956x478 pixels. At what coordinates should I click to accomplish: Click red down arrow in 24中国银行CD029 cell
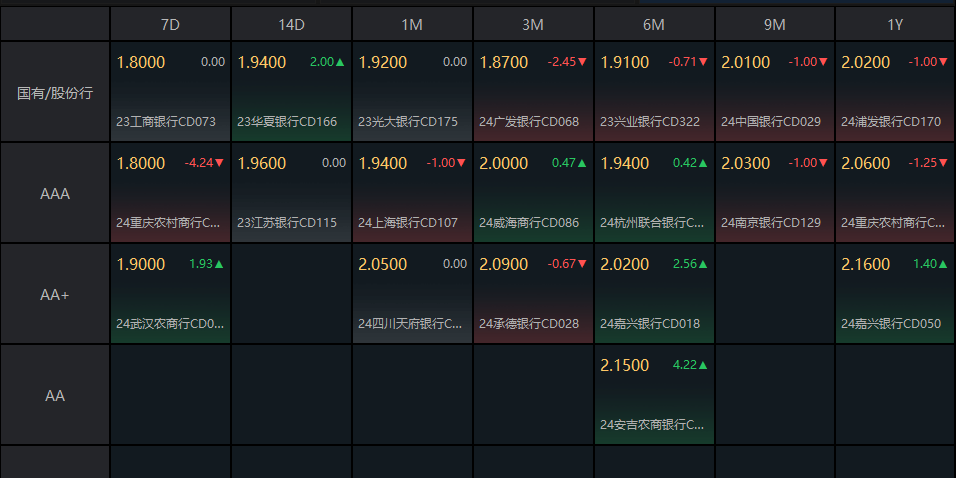823,62
